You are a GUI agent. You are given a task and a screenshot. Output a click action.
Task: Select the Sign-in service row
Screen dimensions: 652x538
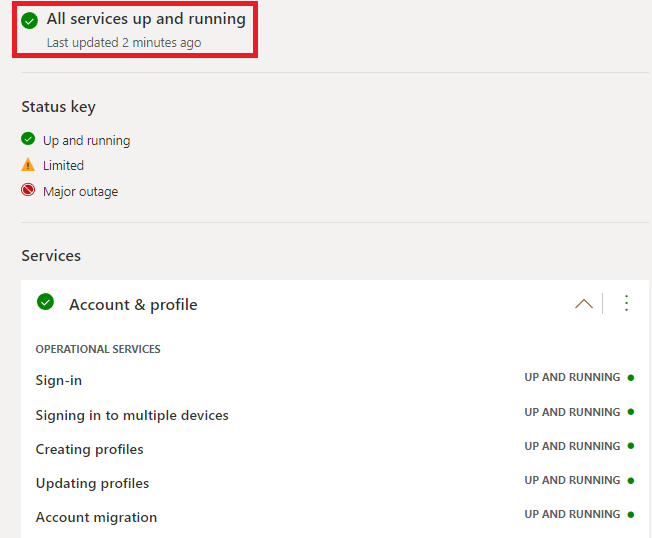(x=59, y=381)
